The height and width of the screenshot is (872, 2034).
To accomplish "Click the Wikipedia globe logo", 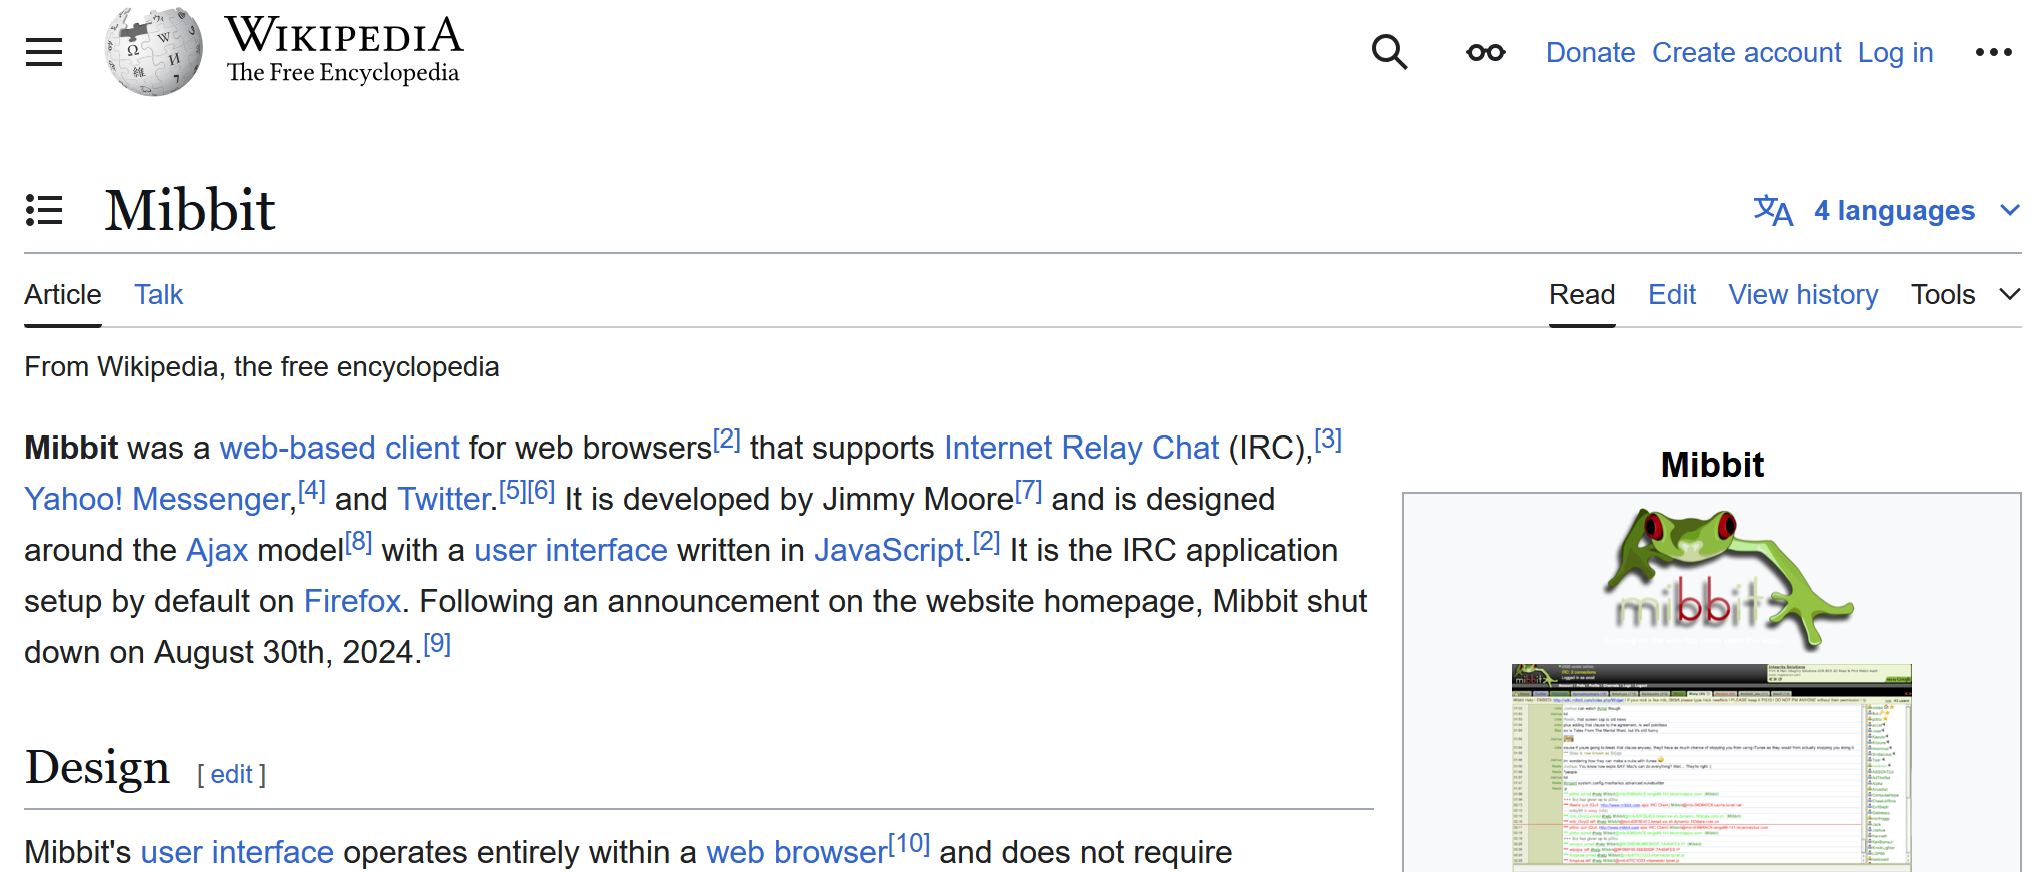I will pos(153,52).
